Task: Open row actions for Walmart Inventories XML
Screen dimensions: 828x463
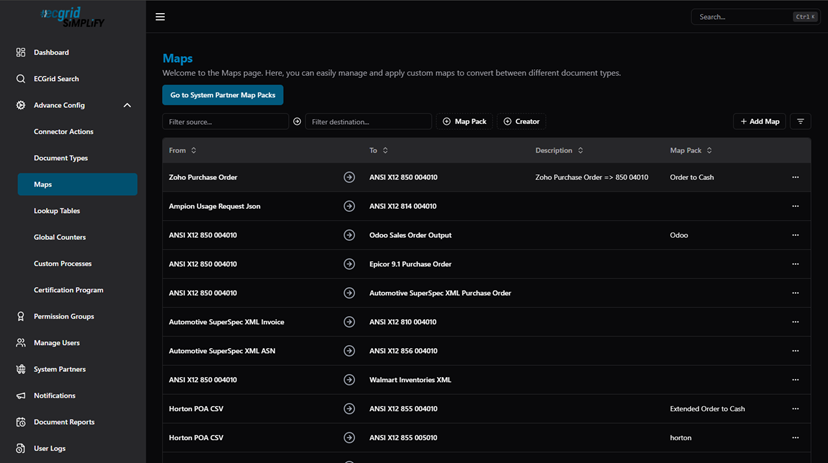Action: point(795,380)
